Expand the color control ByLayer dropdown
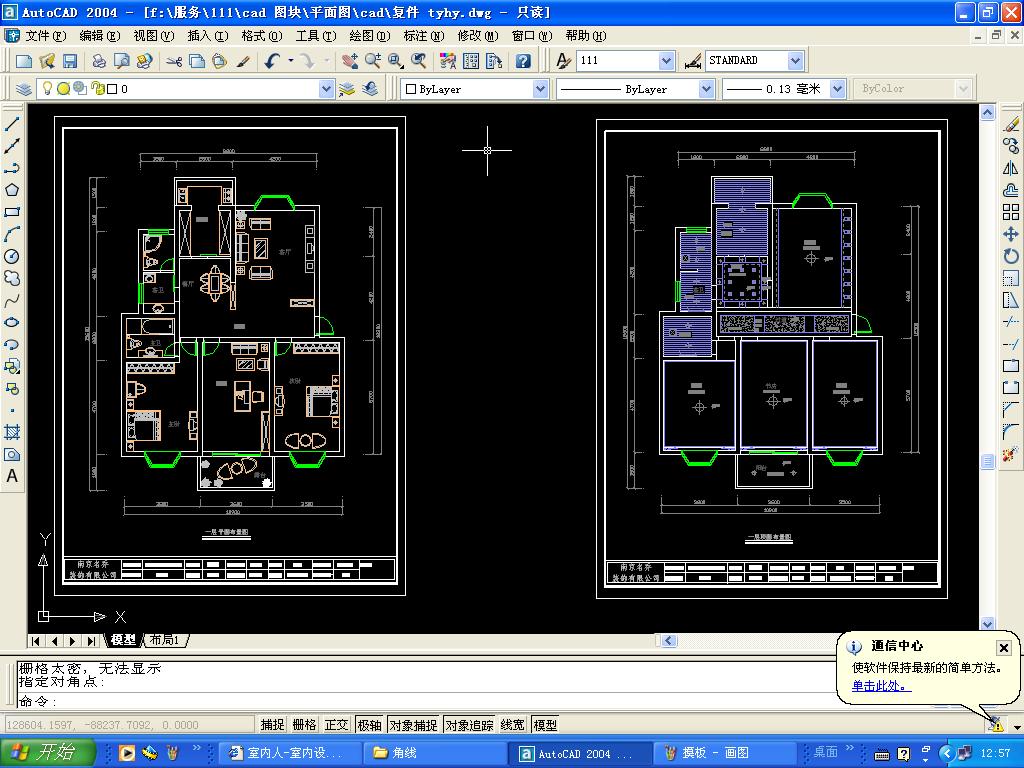 click(540, 89)
